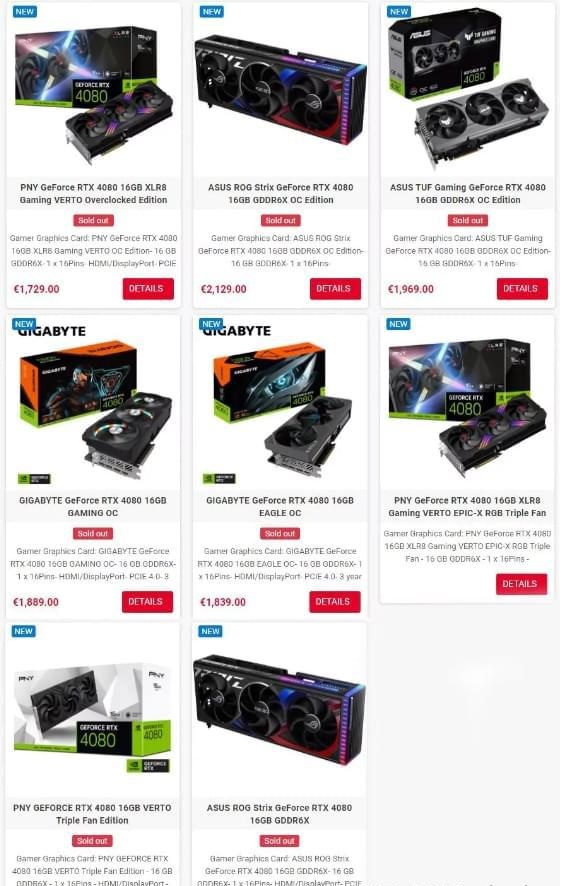564x886 pixels.
Task: Open details for the €1,969.00 ASUS TUF Gaming card
Action: (x=522, y=289)
